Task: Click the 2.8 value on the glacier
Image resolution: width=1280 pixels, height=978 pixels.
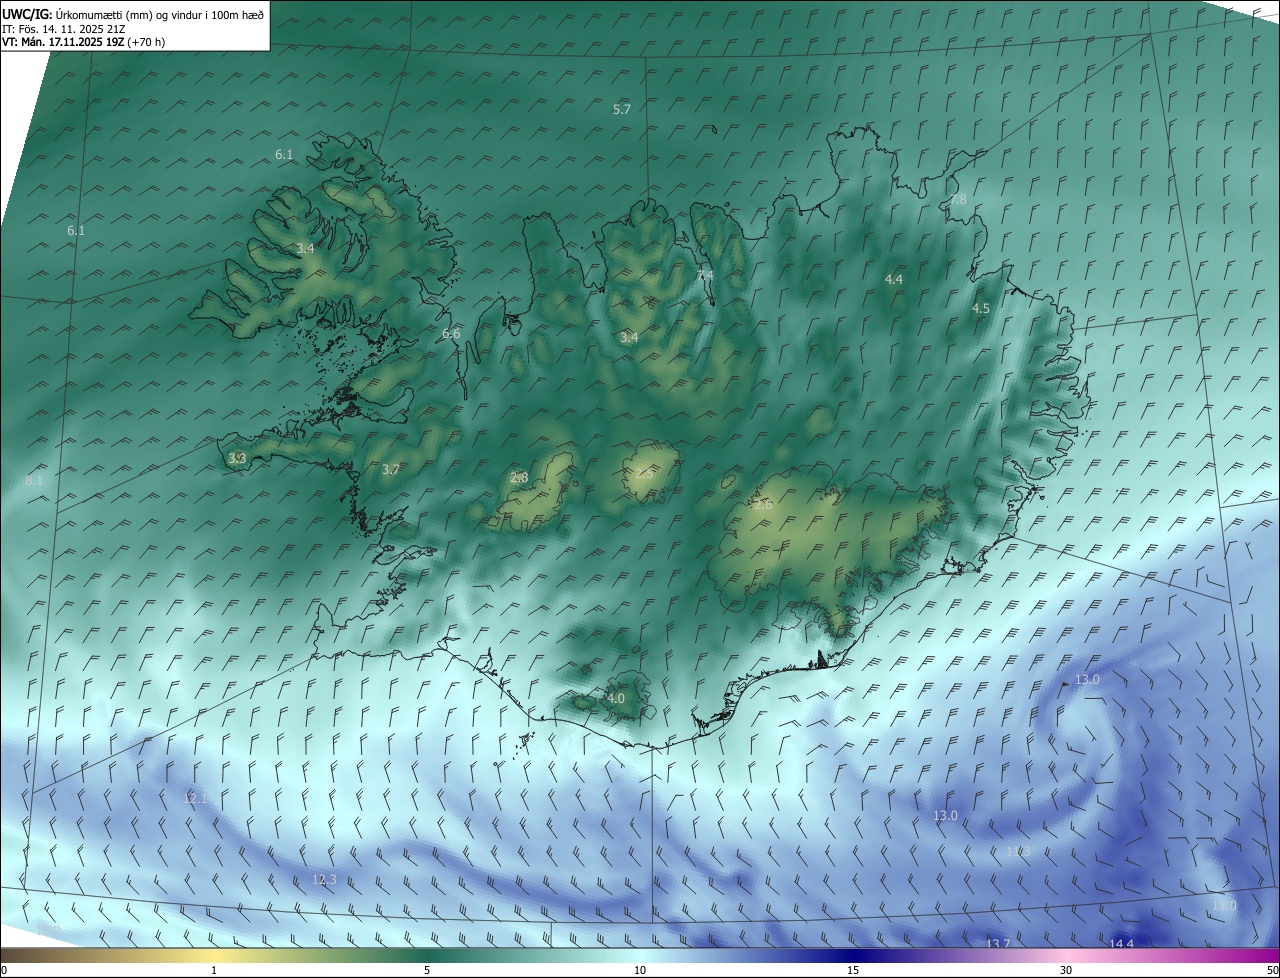Action: tap(519, 477)
